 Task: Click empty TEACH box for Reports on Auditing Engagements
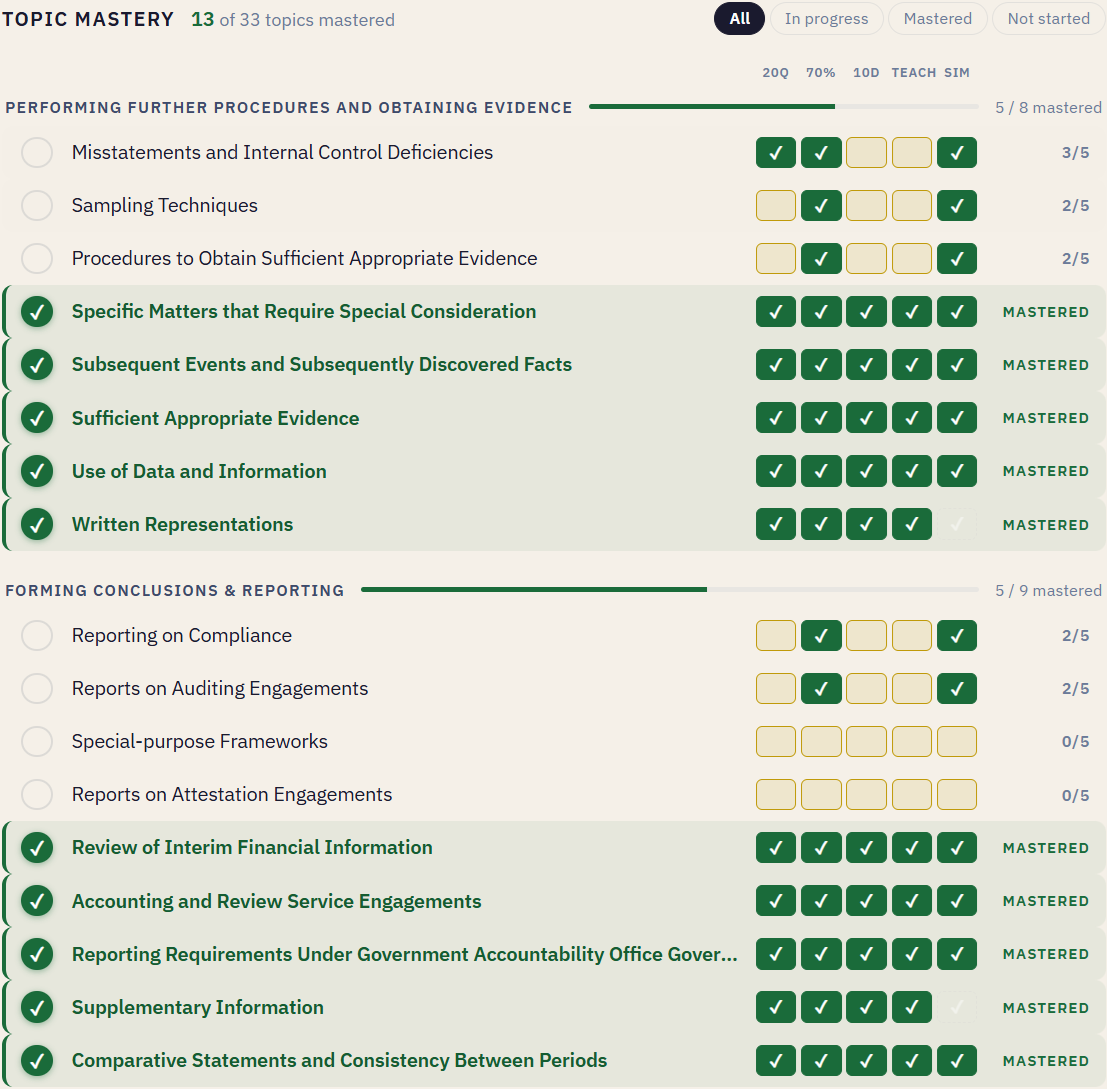[911, 689]
